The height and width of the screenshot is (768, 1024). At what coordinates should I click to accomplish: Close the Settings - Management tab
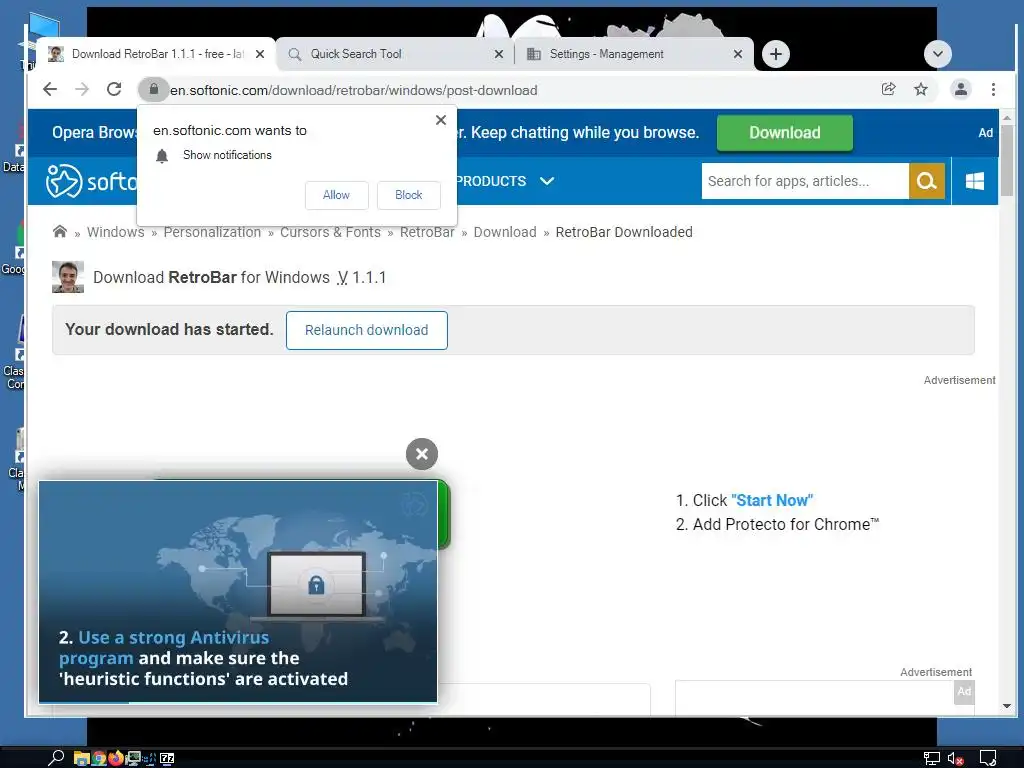737,54
